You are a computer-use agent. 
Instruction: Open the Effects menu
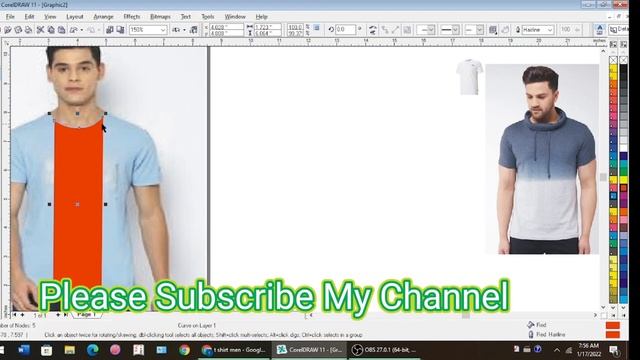pyautogui.click(x=131, y=17)
